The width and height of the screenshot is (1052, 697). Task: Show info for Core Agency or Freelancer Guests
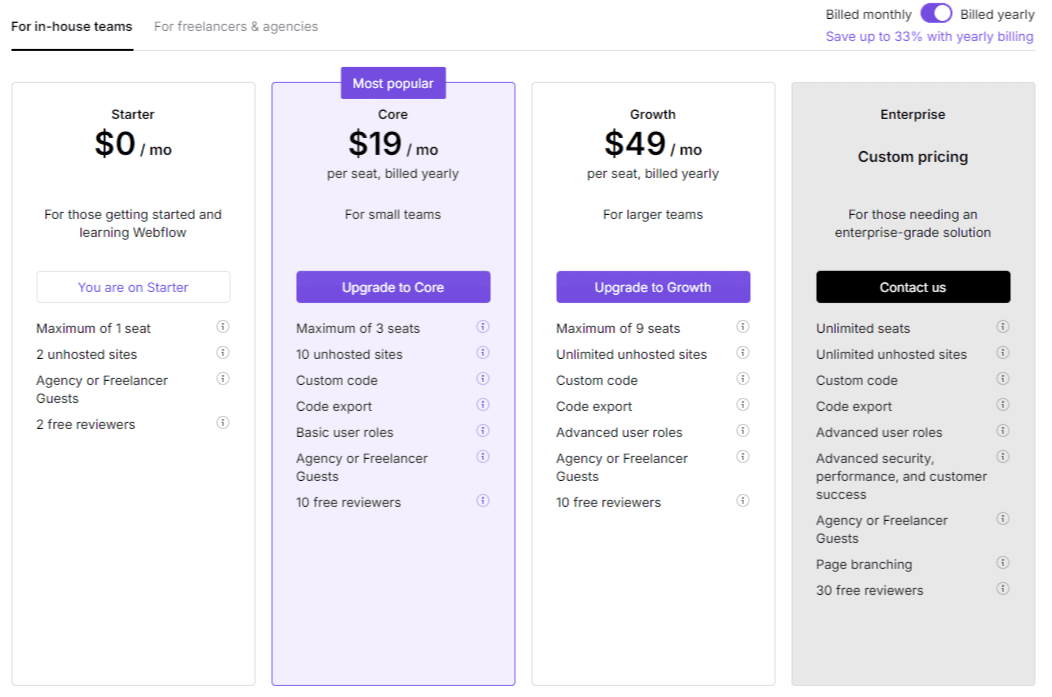483,457
